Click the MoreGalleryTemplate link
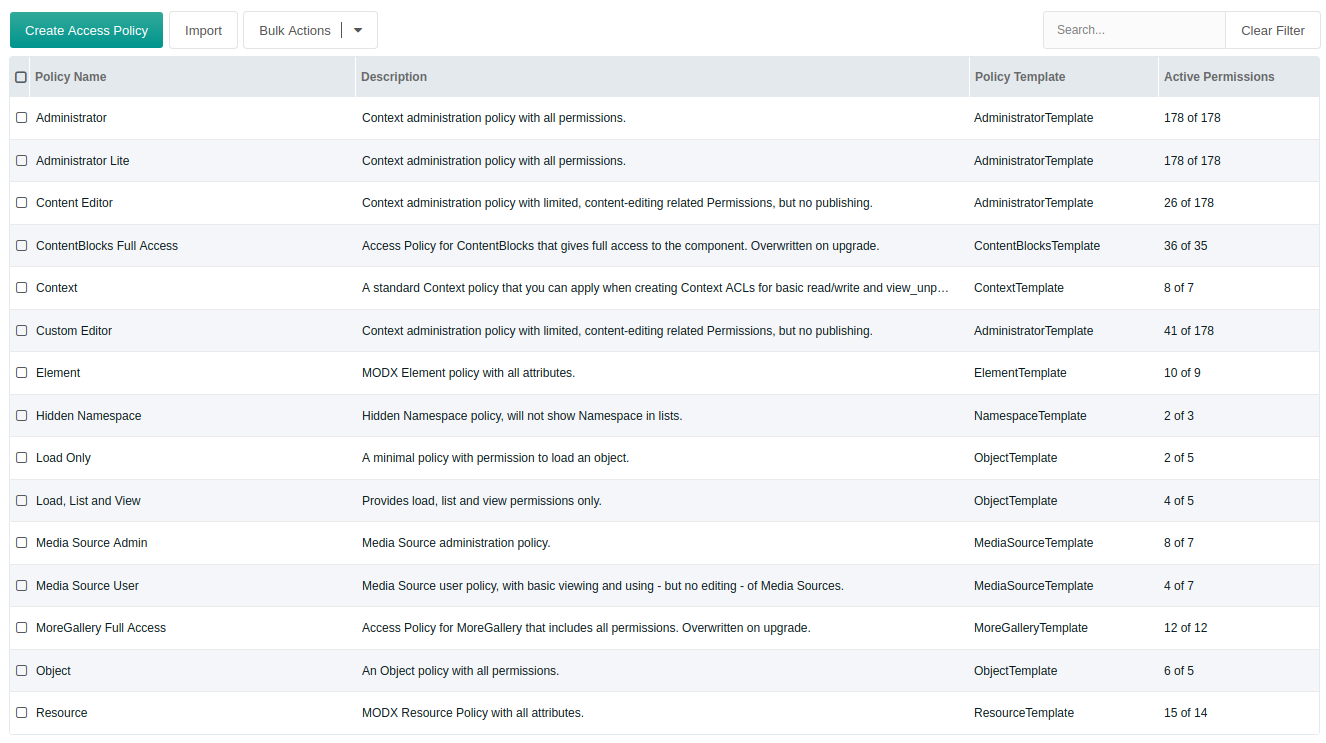The width and height of the screenshot is (1326, 743). 1030,627
